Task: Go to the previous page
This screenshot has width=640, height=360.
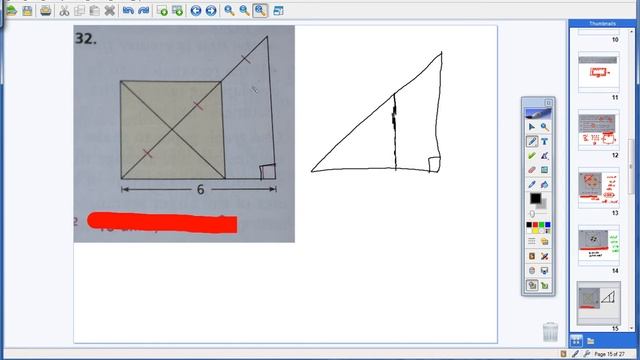Action: tap(196, 11)
